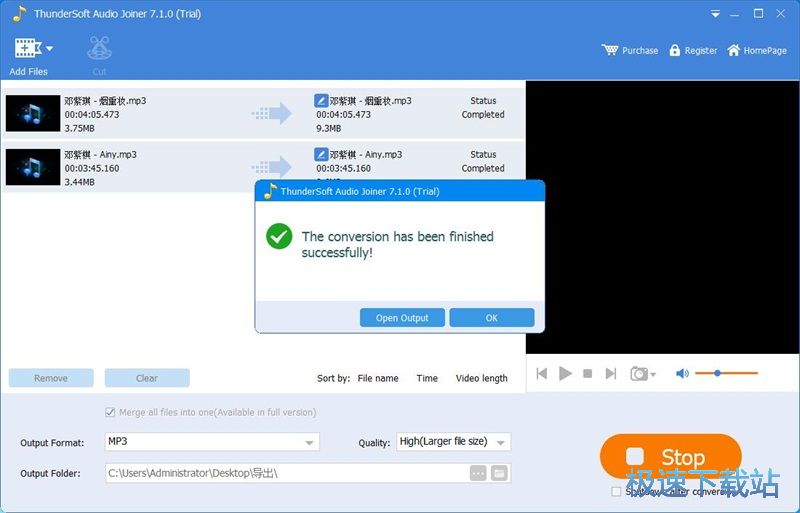This screenshot has width=800, height=513.
Task: Click the Remove button
Action: (x=51, y=378)
